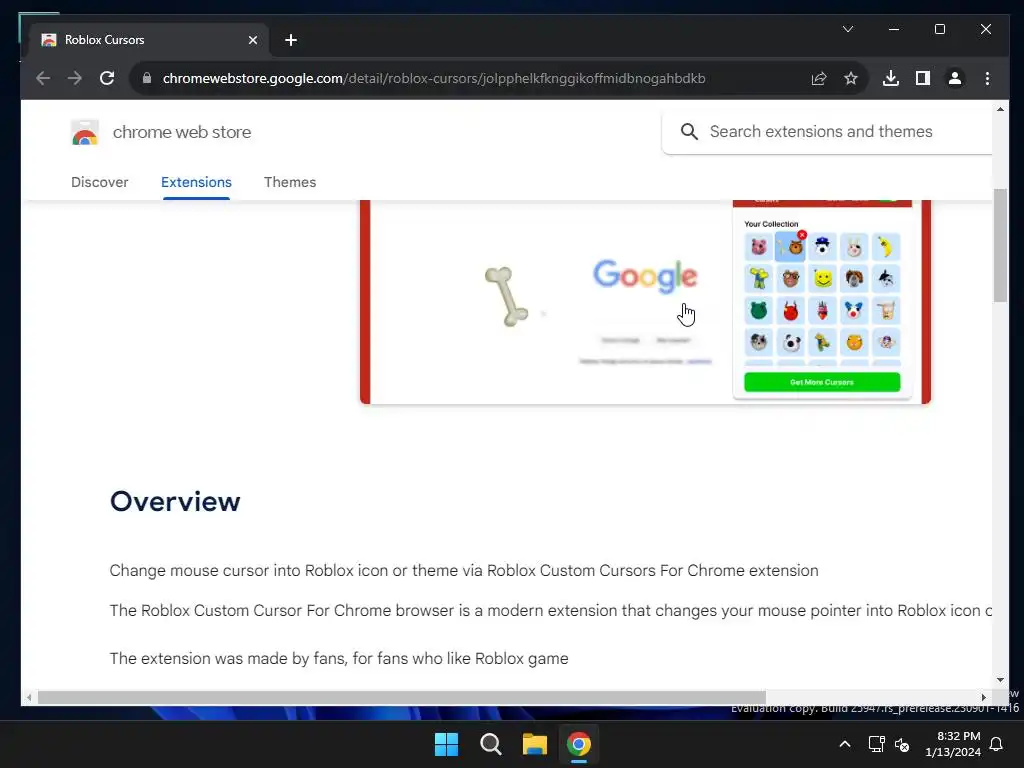Image resolution: width=1024 pixels, height=768 pixels.
Task: Open the notifications bell
Action: (x=997, y=744)
